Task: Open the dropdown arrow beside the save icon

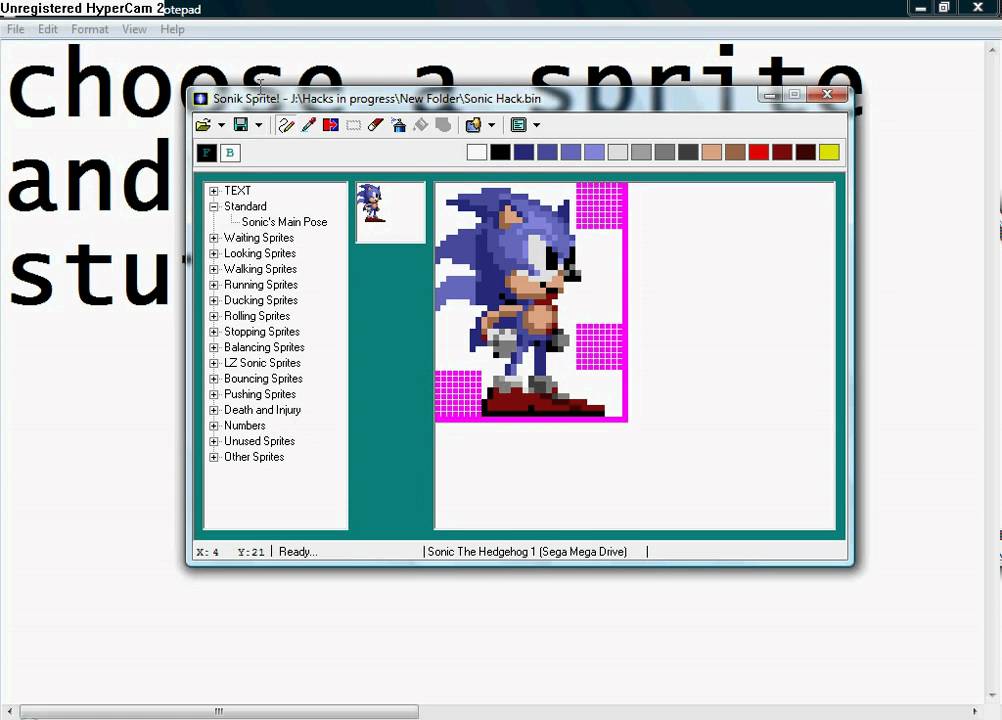Action: pos(258,125)
